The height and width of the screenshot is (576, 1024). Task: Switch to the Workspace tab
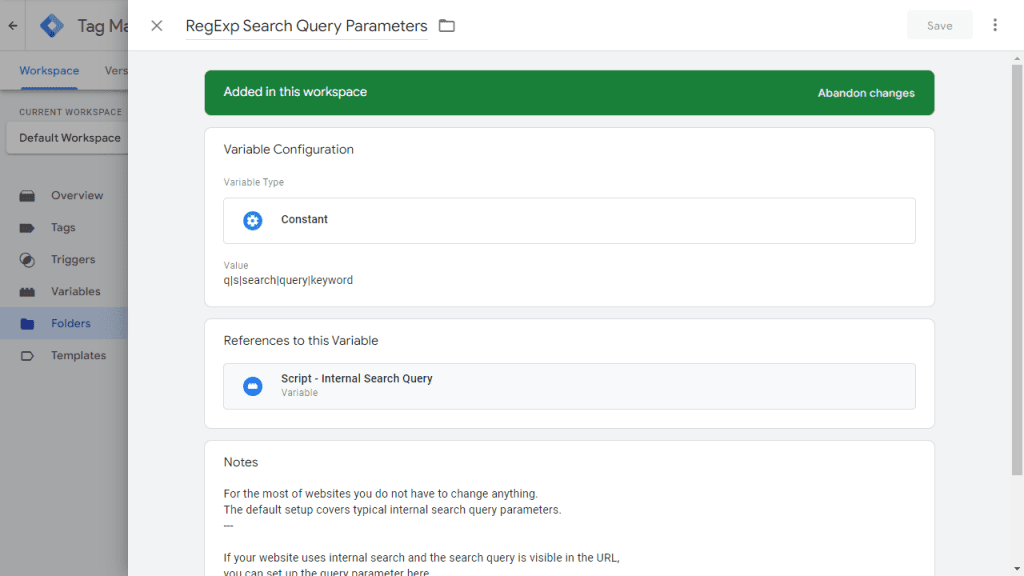coord(49,71)
